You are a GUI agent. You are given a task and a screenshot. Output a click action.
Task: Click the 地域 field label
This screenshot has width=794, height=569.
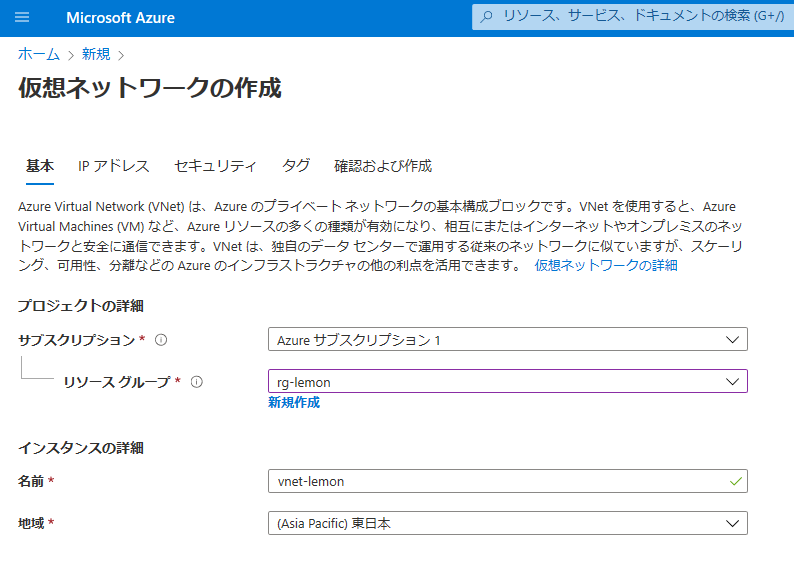pos(31,523)
